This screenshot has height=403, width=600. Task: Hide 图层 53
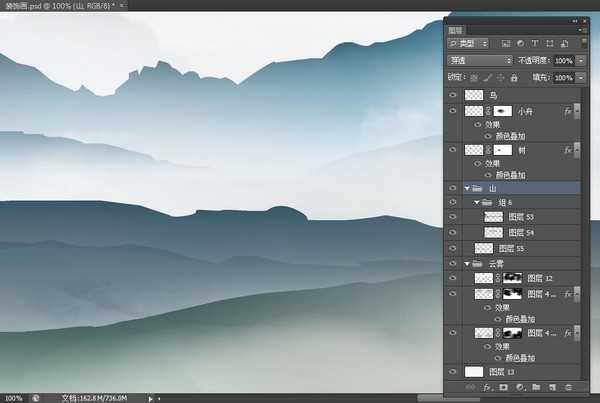pyautogui.click(x=453, y=217)
